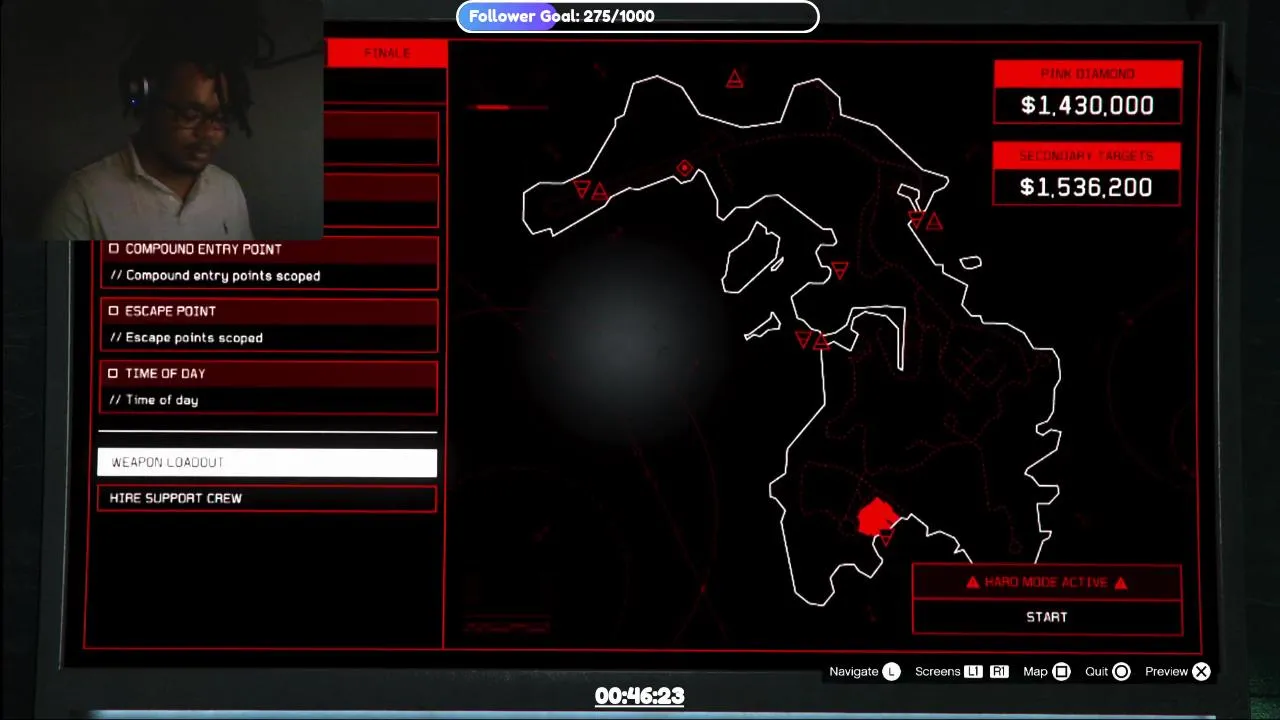The image size is (1280, 720).
Task: Click the Map label text
Action: tap(1035, 672)
